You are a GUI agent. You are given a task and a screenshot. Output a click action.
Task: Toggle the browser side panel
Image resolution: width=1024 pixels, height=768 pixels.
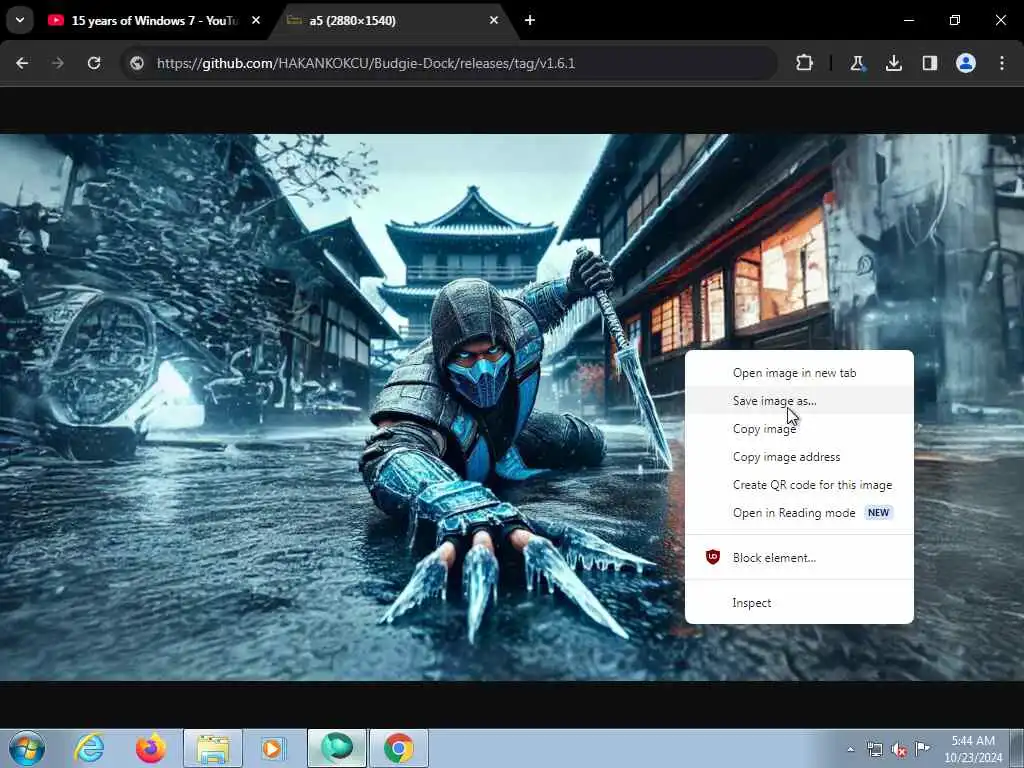[929, 63]
